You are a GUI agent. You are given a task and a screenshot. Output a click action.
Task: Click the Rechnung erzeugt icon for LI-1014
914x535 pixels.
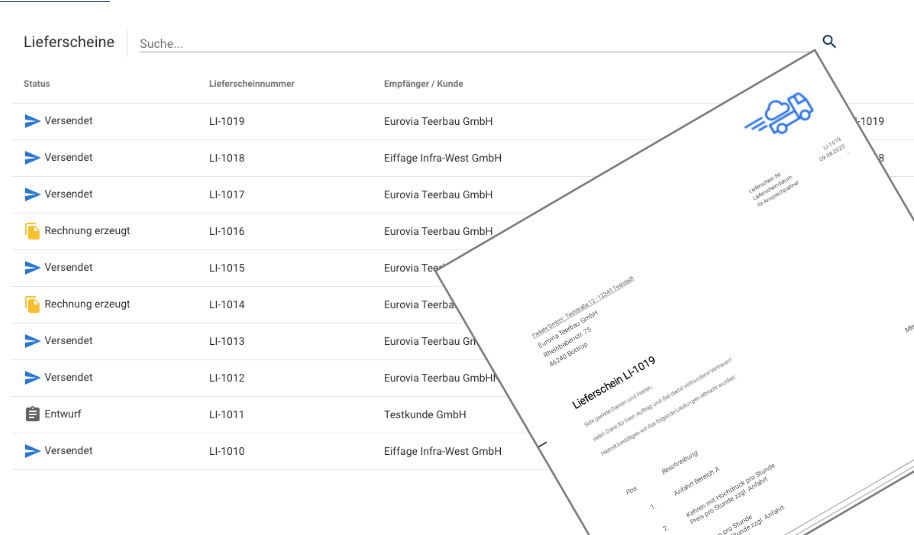32,304
